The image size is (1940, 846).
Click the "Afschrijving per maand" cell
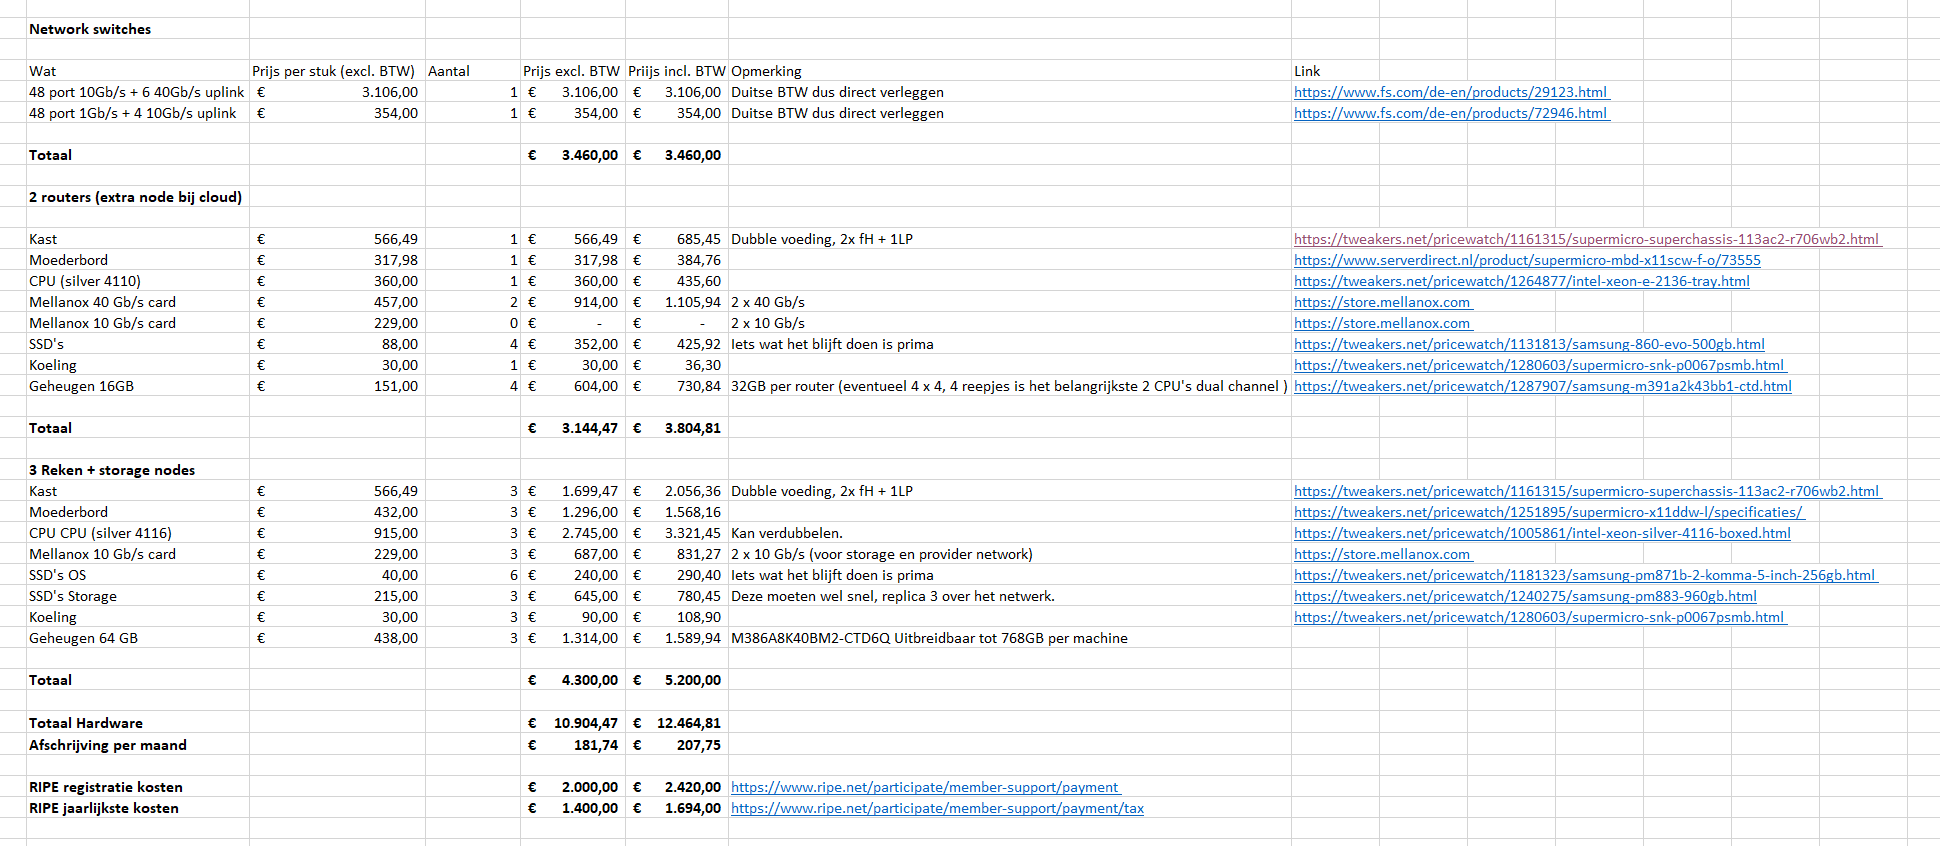(x=107, y=745)
